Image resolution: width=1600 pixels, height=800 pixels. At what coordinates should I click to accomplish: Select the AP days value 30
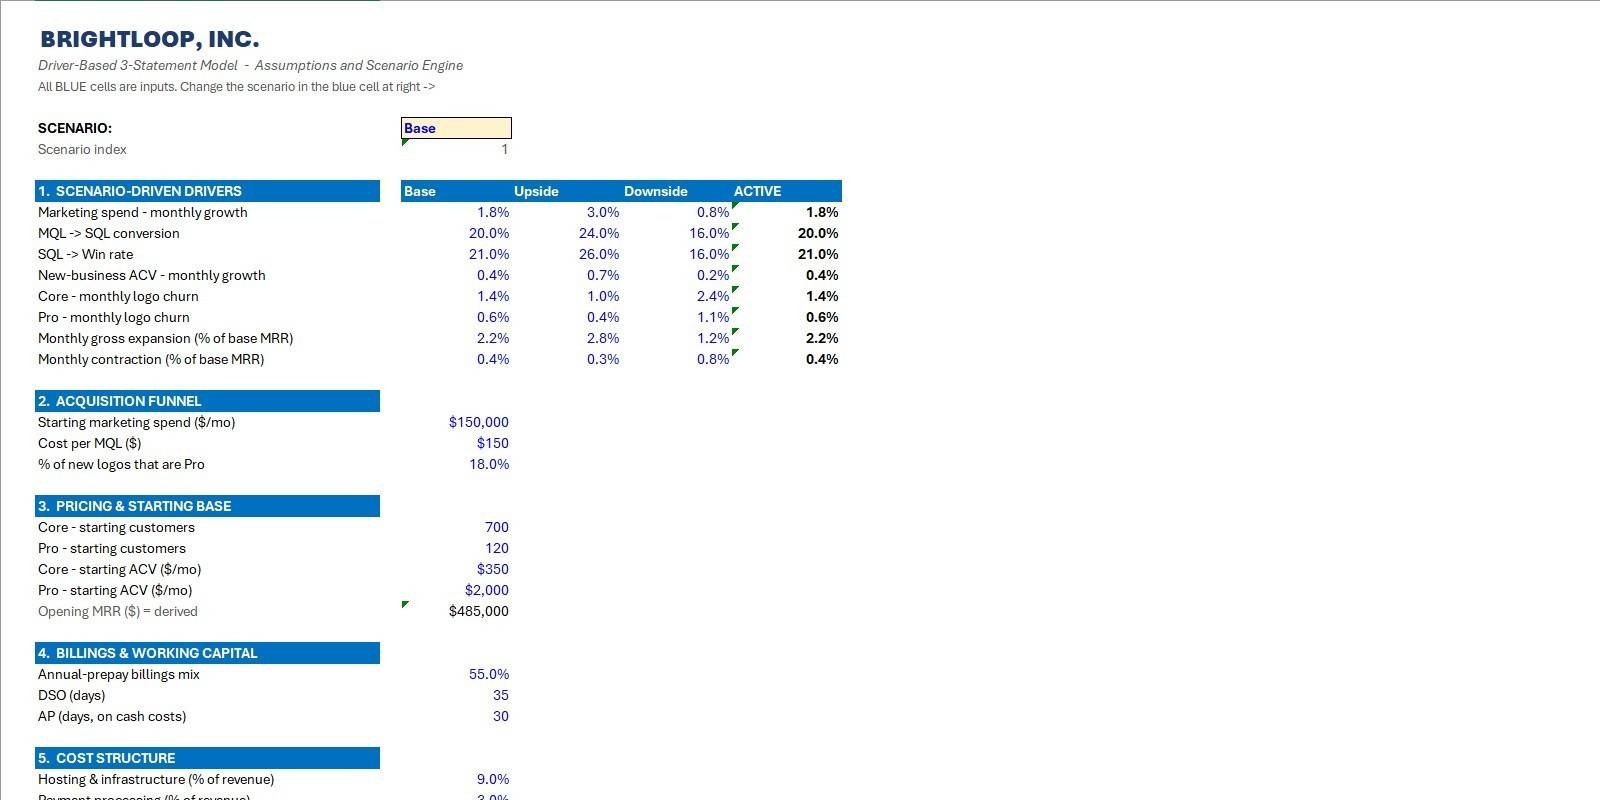pyautogui.click(x=501, y=716)
